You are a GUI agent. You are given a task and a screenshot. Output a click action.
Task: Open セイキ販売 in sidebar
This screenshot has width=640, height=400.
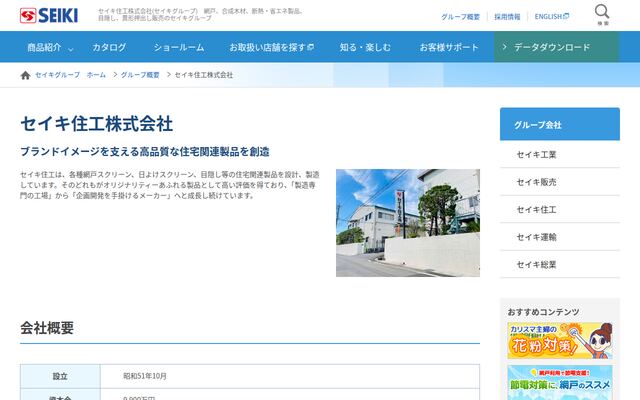click(560, 182)
